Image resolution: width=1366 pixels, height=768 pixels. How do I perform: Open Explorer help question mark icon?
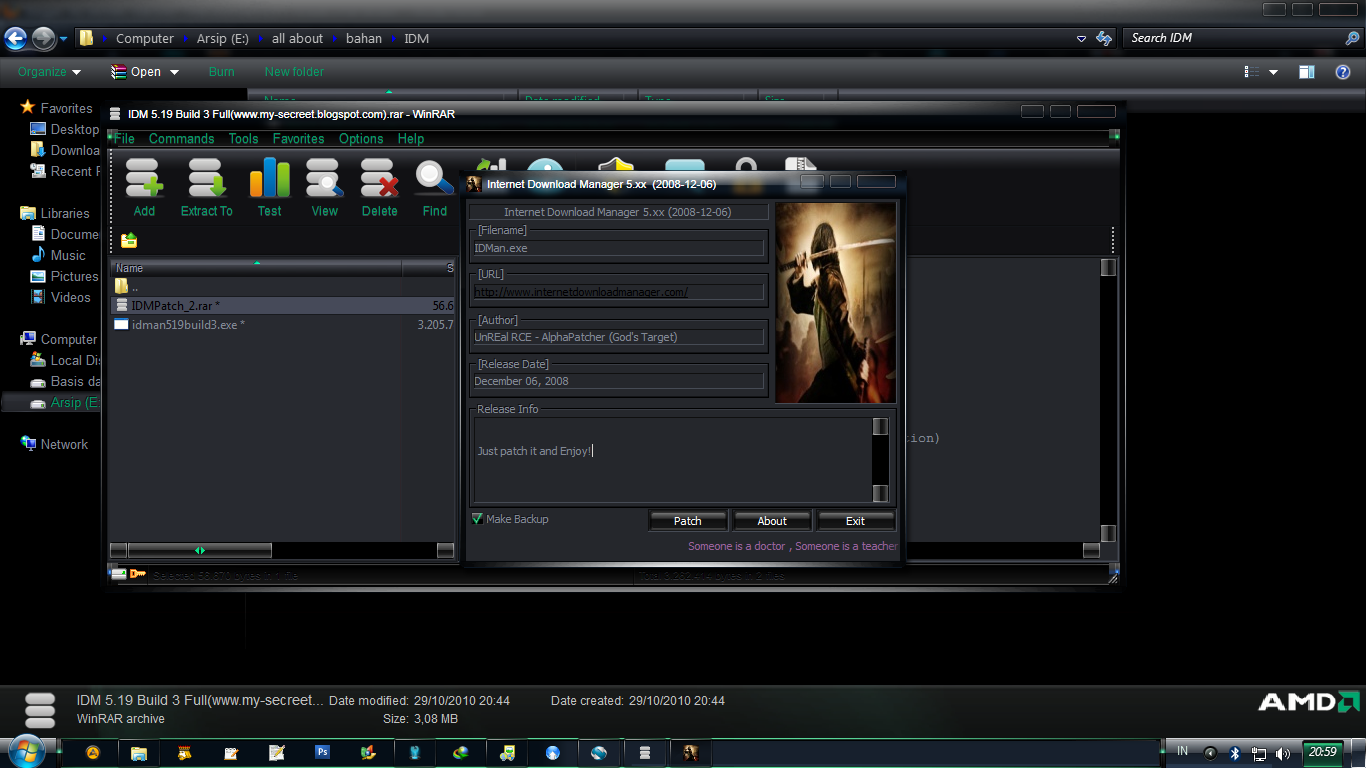(1343, 72)
